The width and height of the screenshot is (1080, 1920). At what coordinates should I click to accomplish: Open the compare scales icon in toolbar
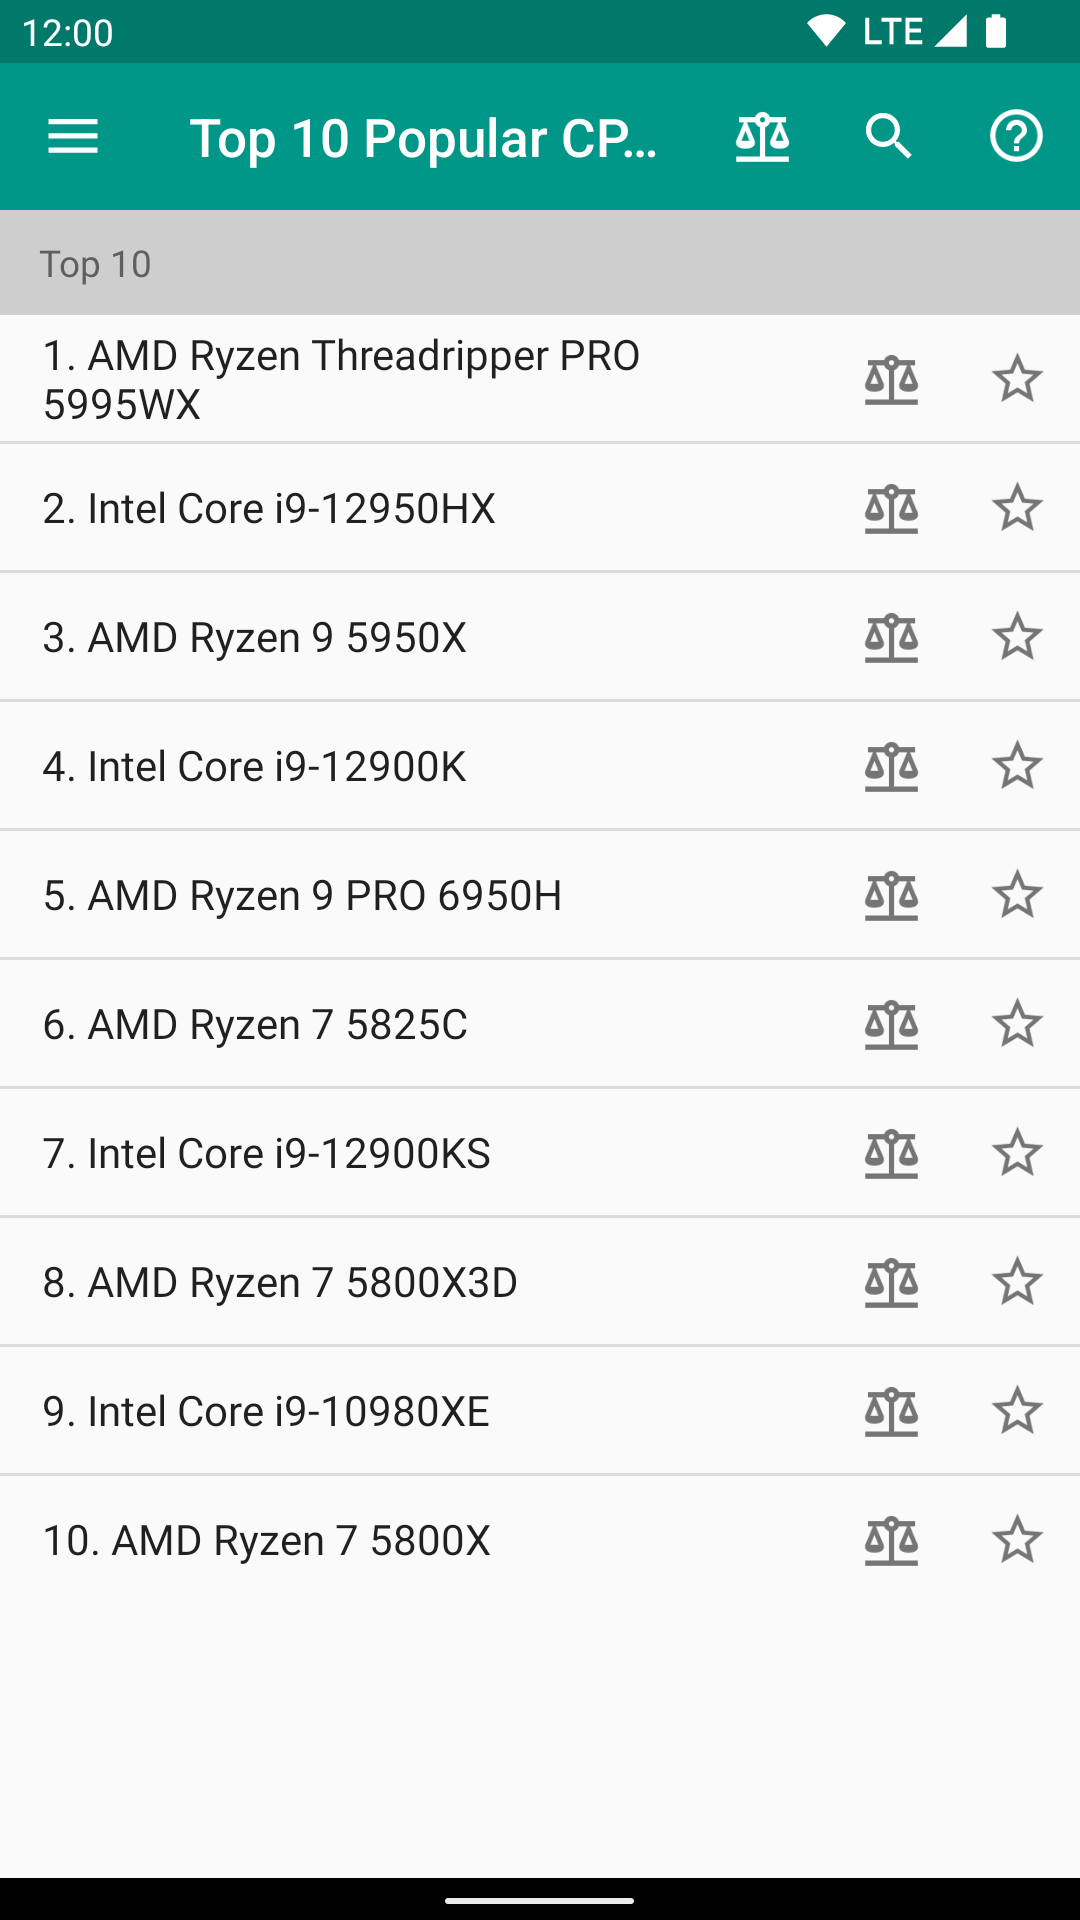pyautogui.click(x=762, y=137)
